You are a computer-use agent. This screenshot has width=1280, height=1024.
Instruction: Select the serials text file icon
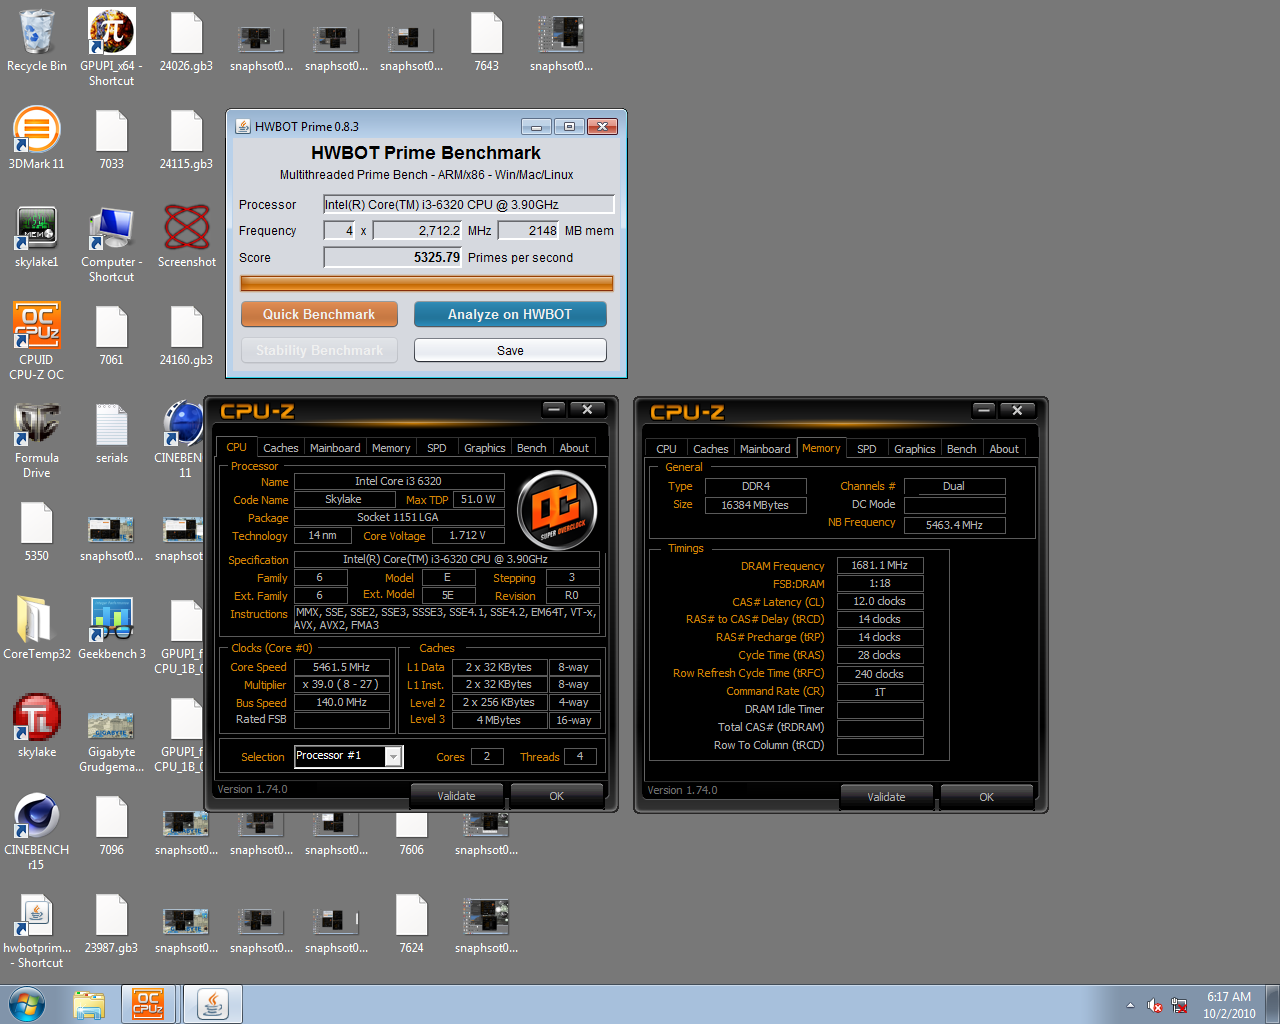coord(111,433)
